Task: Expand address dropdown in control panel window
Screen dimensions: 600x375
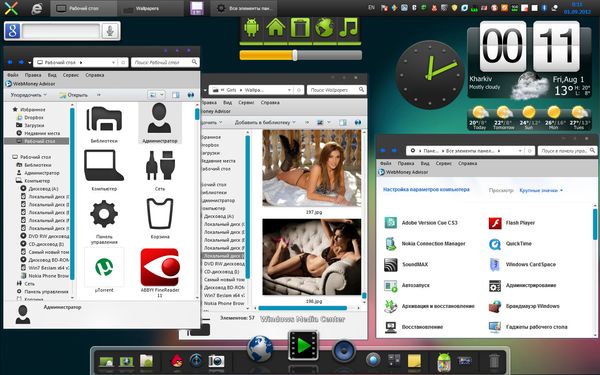Action: click(520, 151)
